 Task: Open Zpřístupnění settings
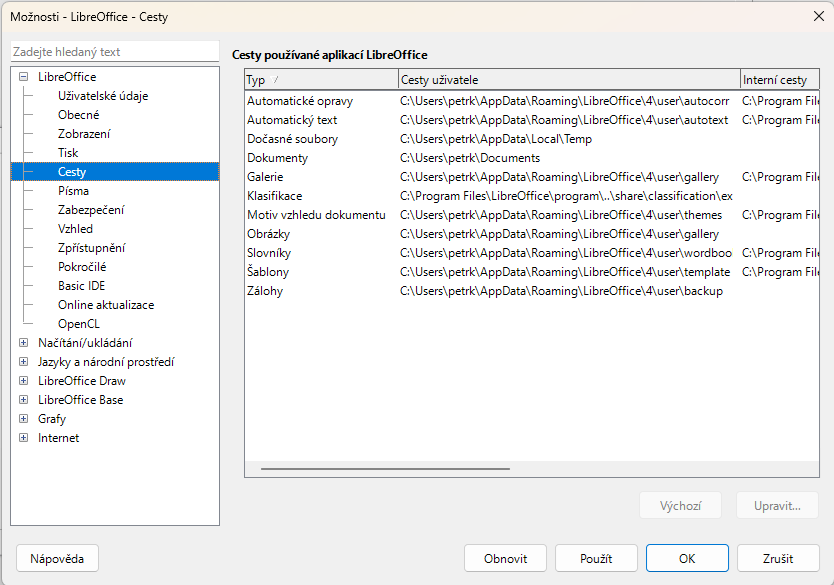click(91, 248)
